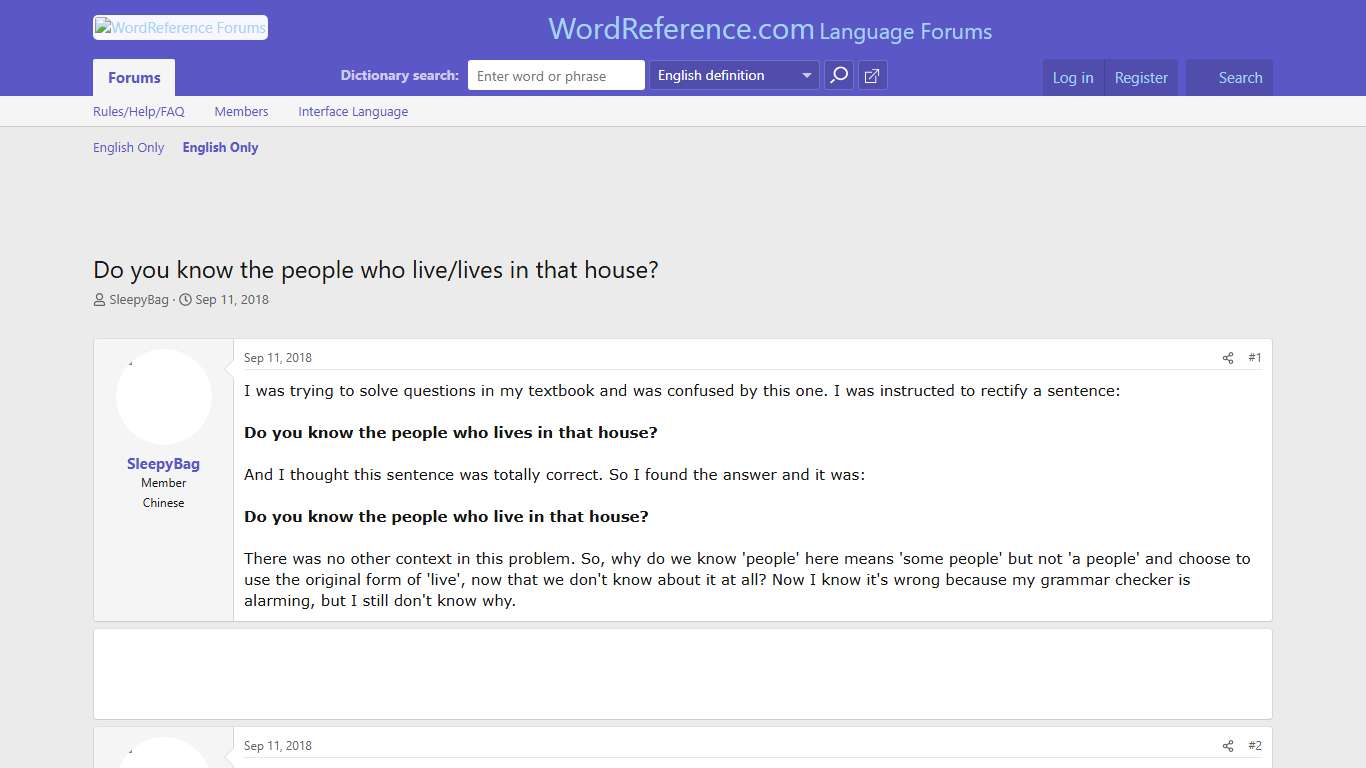This screenshot has height=768, width=1366.
Task: Click the share icon on post #2
Action: point(1227,745)
